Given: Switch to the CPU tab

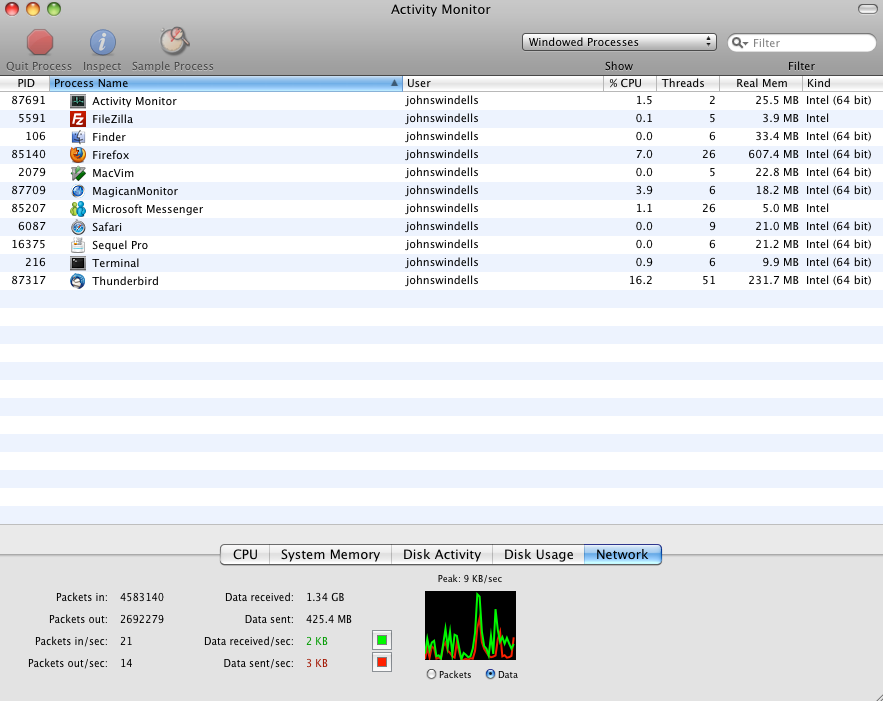Looking at the screenshot, I should (245, 555).
